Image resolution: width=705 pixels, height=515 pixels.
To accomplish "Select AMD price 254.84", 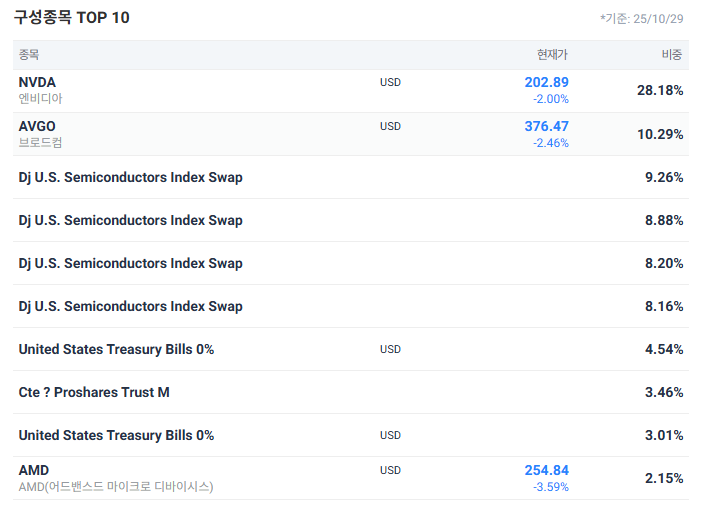I will click(x=546, y=470).
